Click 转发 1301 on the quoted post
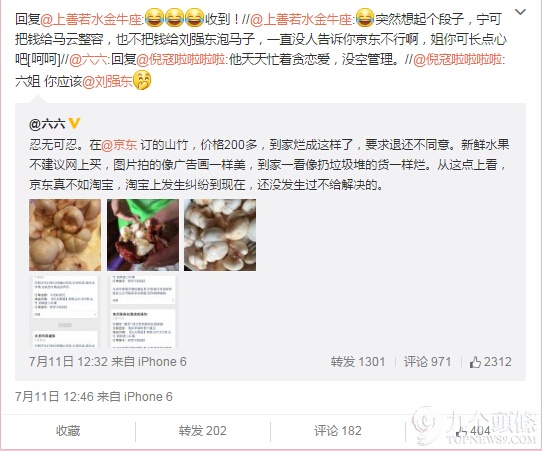Screen dimensions: 542x451 tap(358, 362)
